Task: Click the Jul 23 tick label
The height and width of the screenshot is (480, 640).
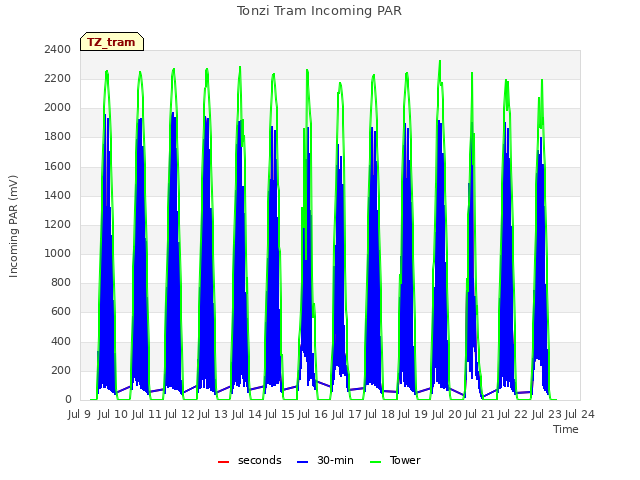Action: 546,415
